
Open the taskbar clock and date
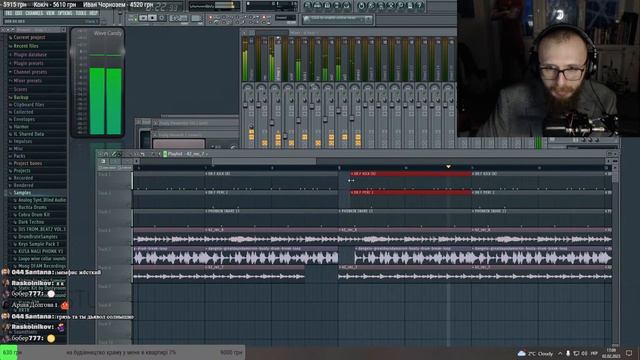tap(611, 353)
